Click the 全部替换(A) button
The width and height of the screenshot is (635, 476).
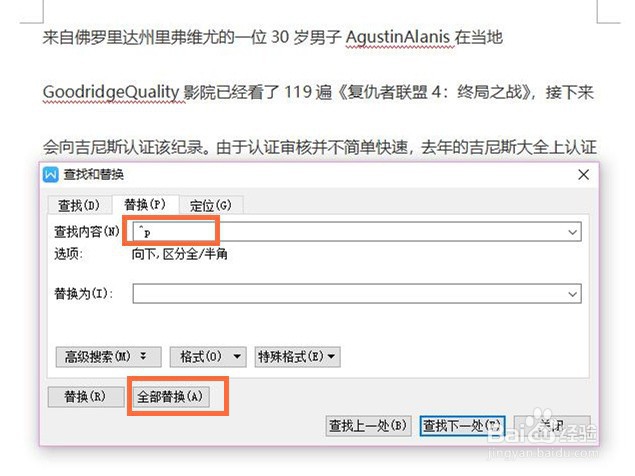(171, 397)
